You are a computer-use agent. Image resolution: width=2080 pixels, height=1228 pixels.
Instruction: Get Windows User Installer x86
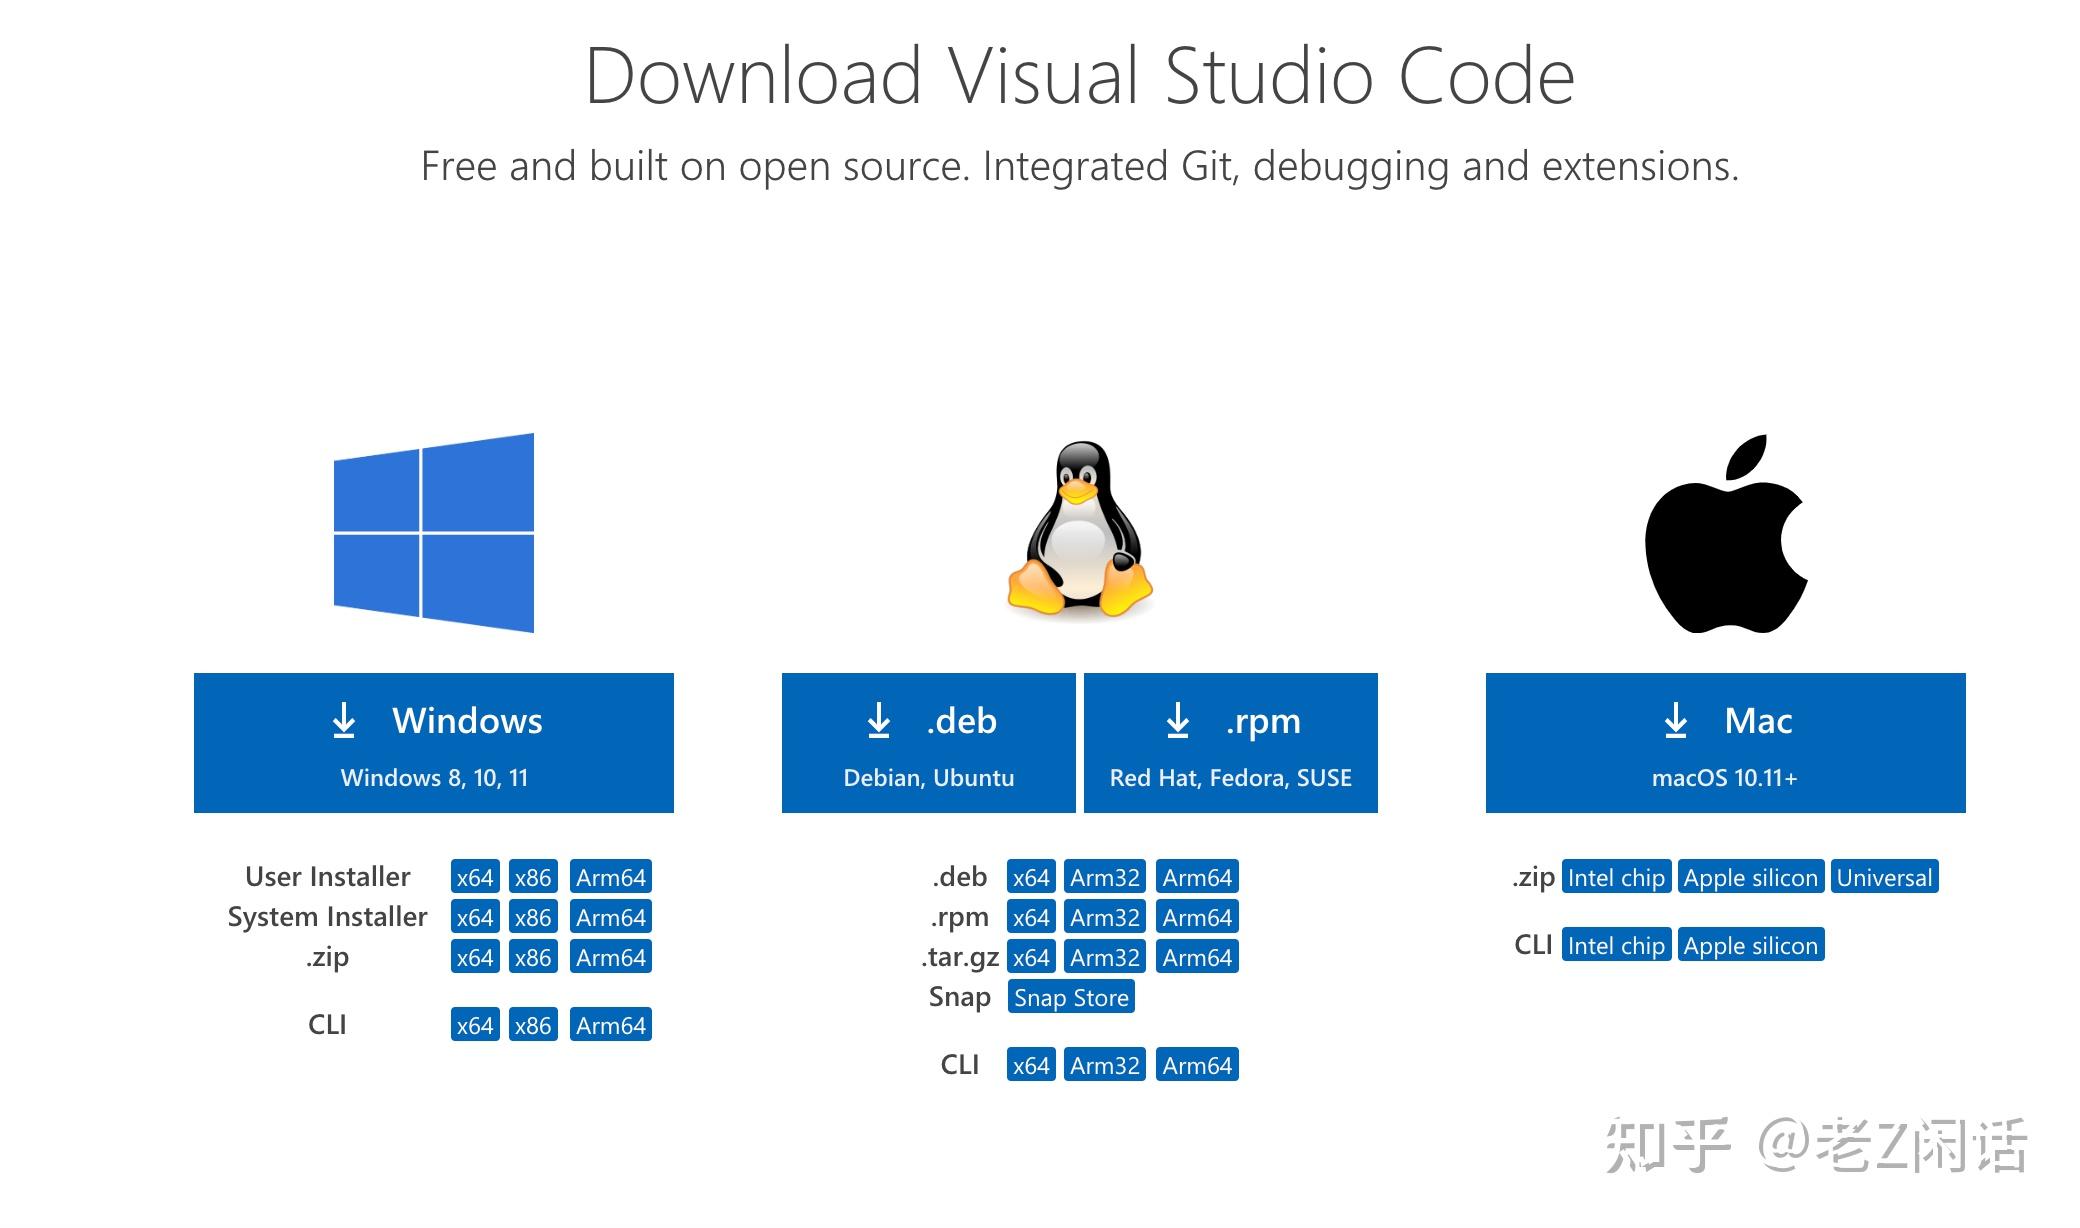coord(533,877)
